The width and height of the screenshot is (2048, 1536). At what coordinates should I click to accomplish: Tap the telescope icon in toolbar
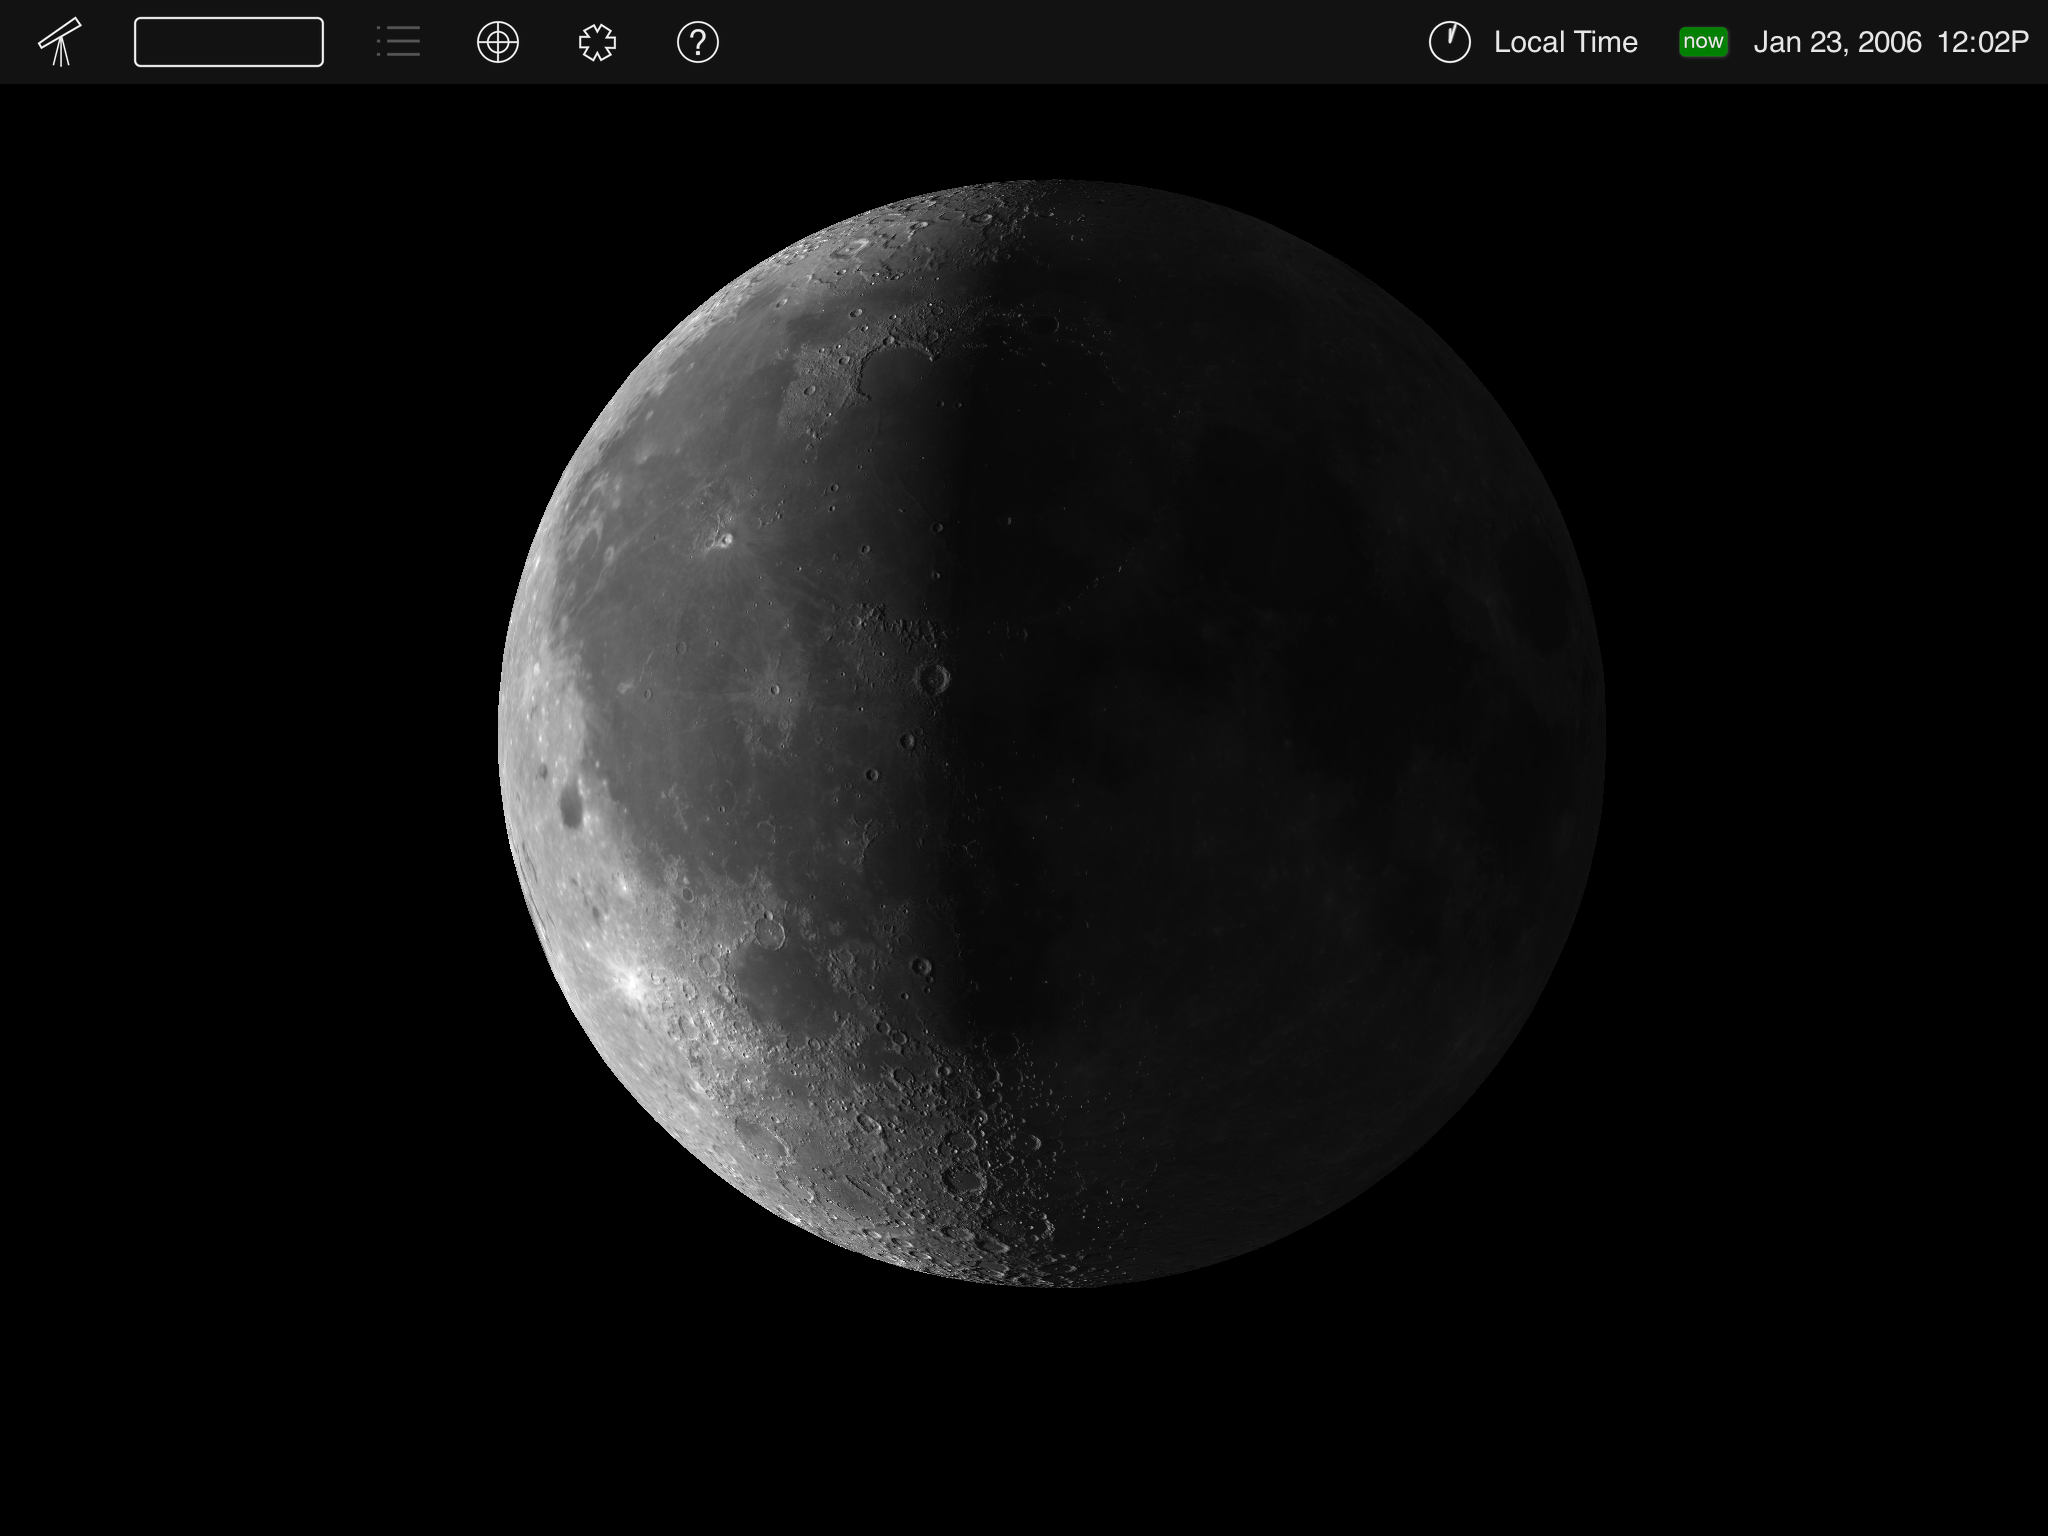[60, 42]
